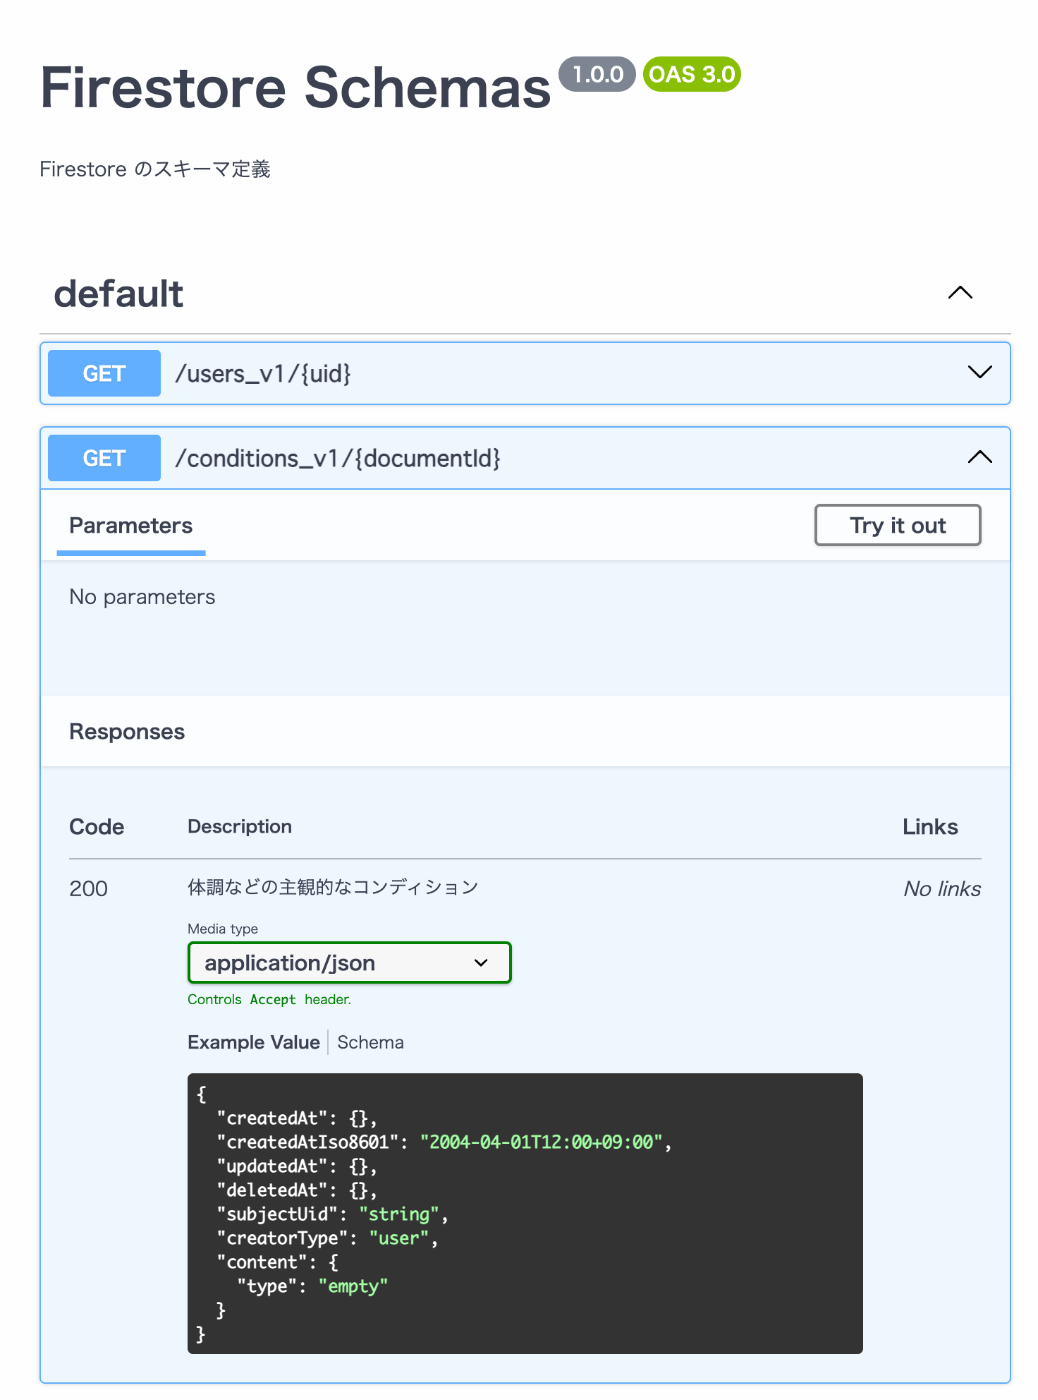Click the "creatorType": "user" line

pos(327,1238)
